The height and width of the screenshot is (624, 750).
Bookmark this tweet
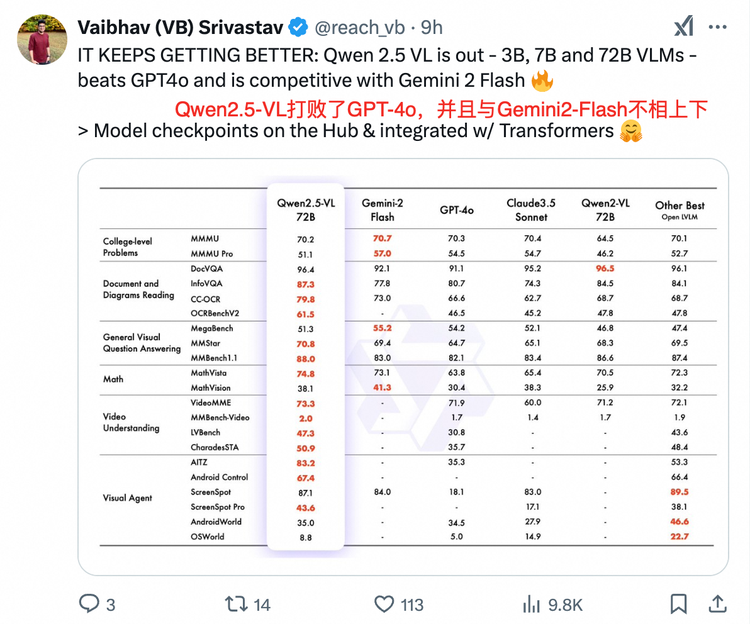(678, 604)
